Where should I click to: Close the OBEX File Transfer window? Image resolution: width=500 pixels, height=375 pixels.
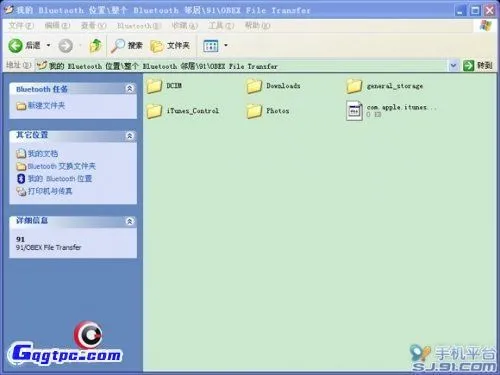(490, 11)
